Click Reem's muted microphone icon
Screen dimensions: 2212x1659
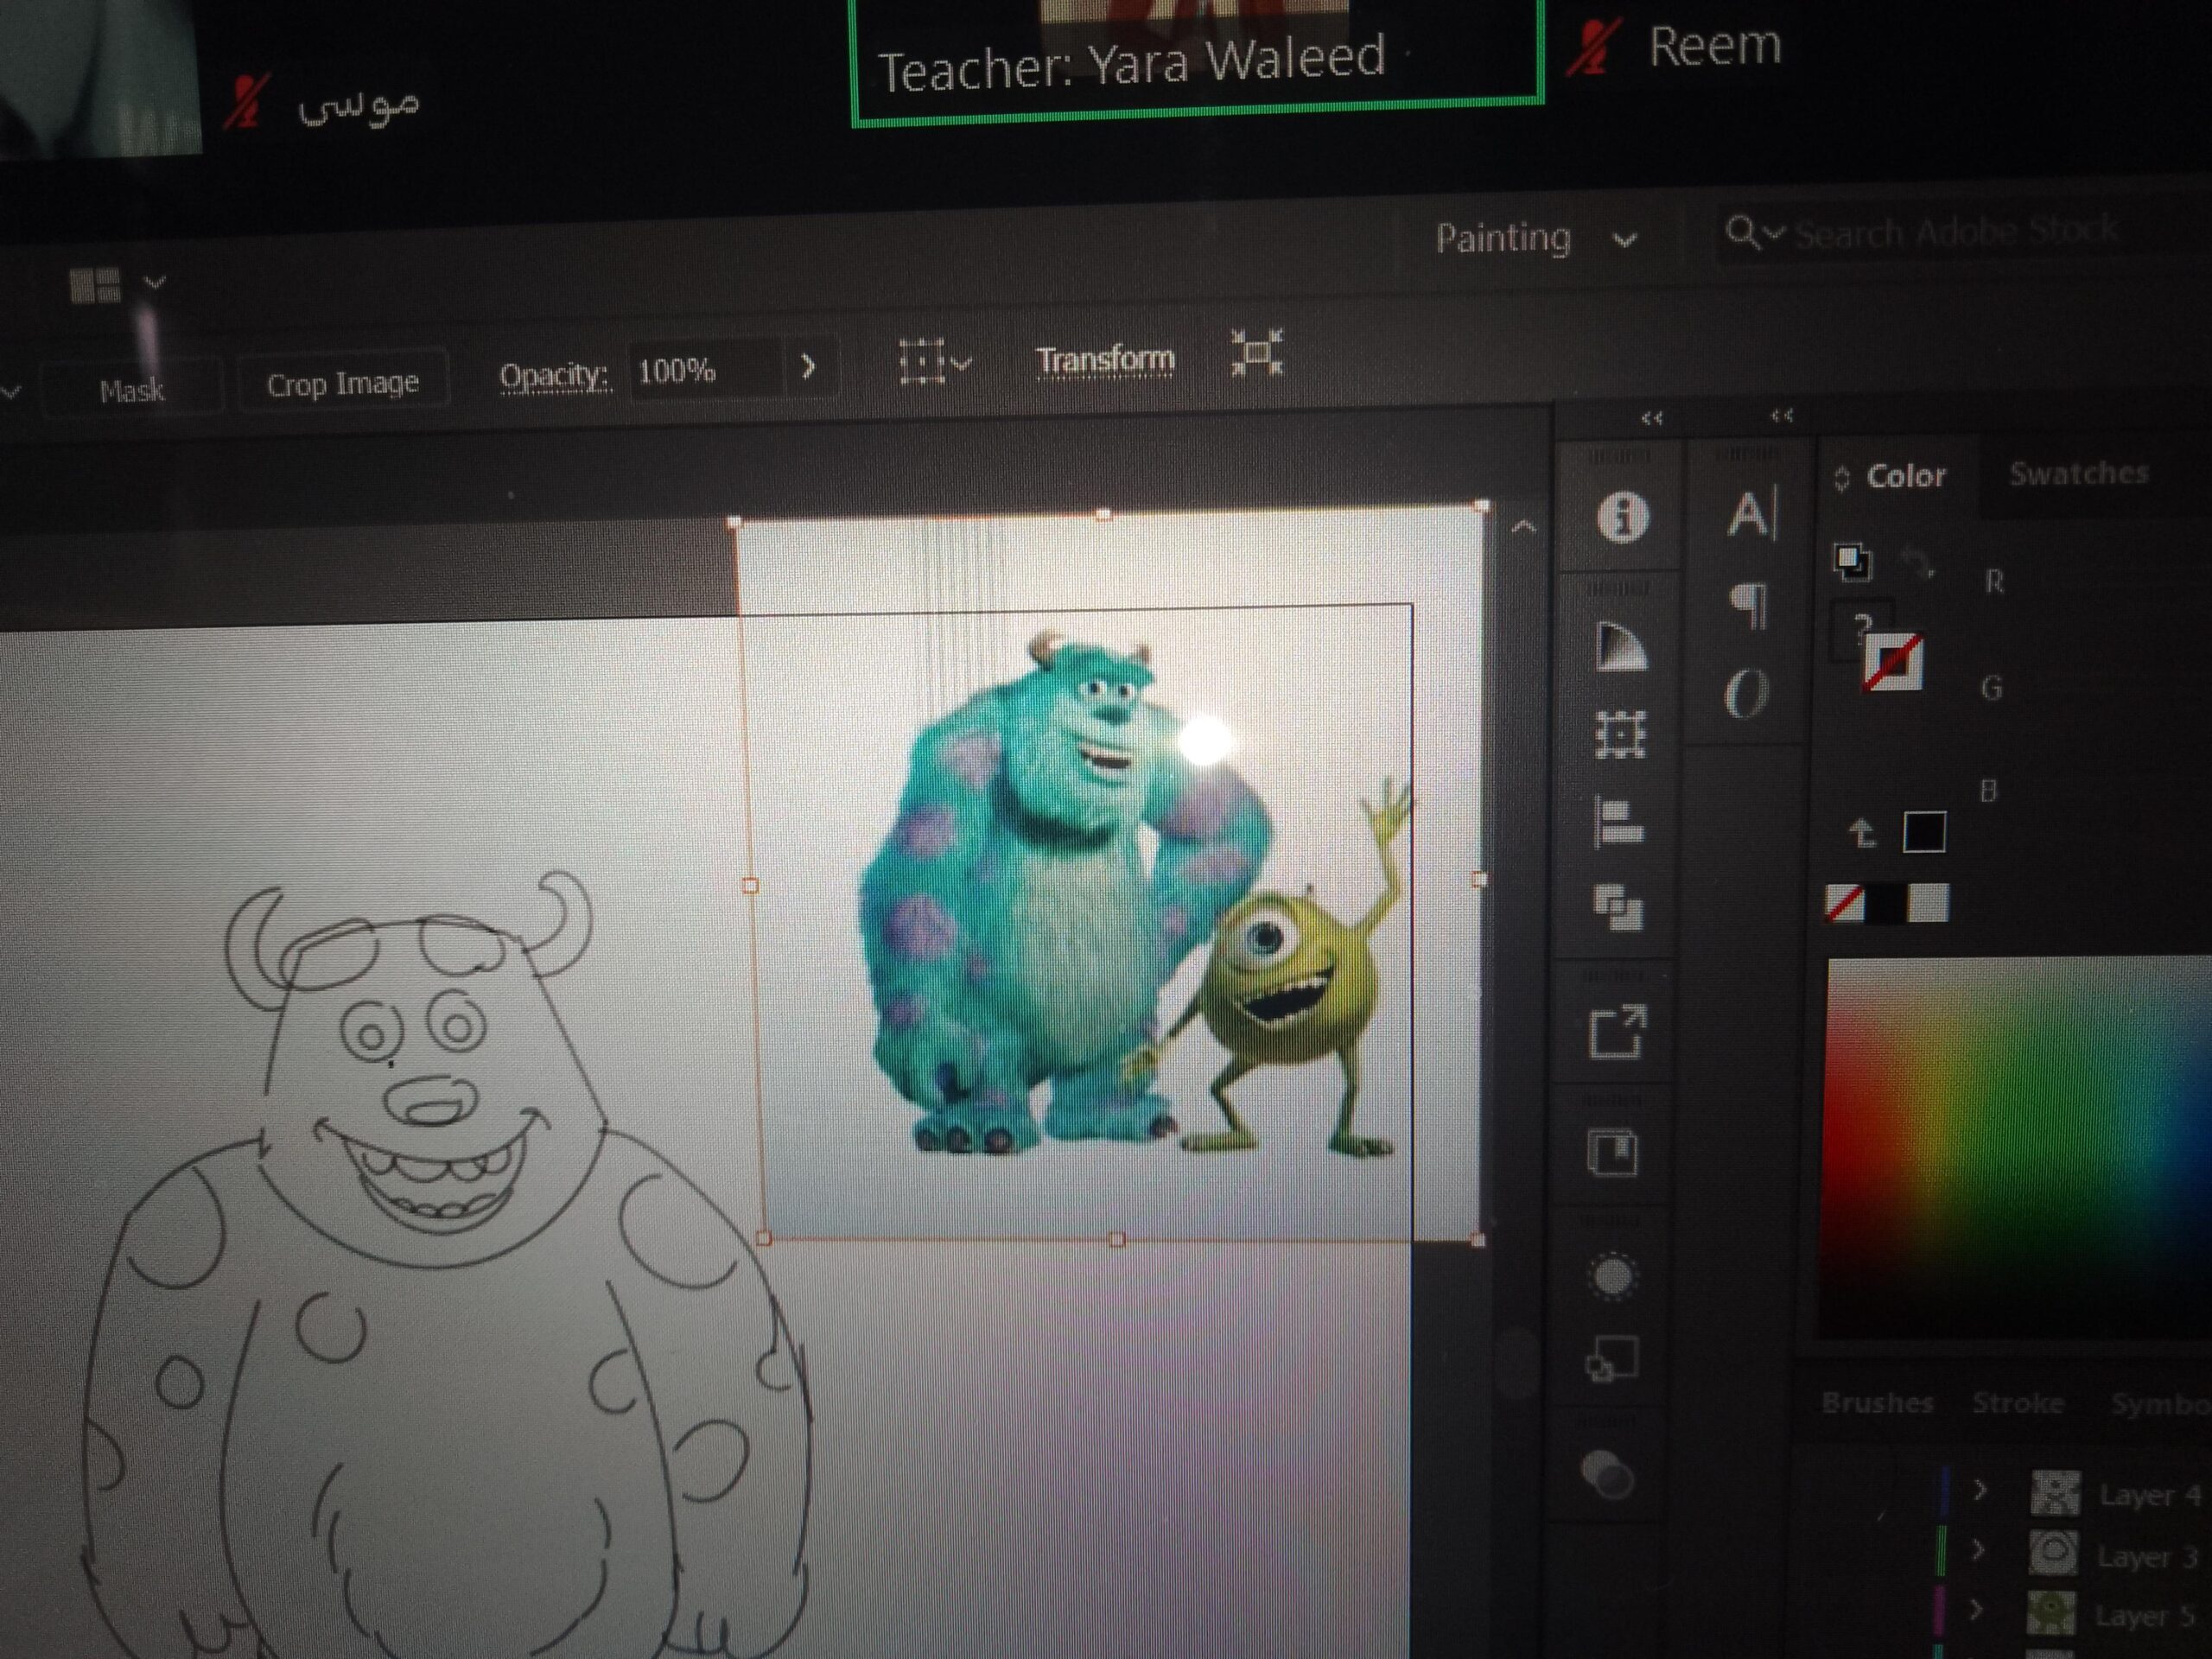pos(1589,48)
